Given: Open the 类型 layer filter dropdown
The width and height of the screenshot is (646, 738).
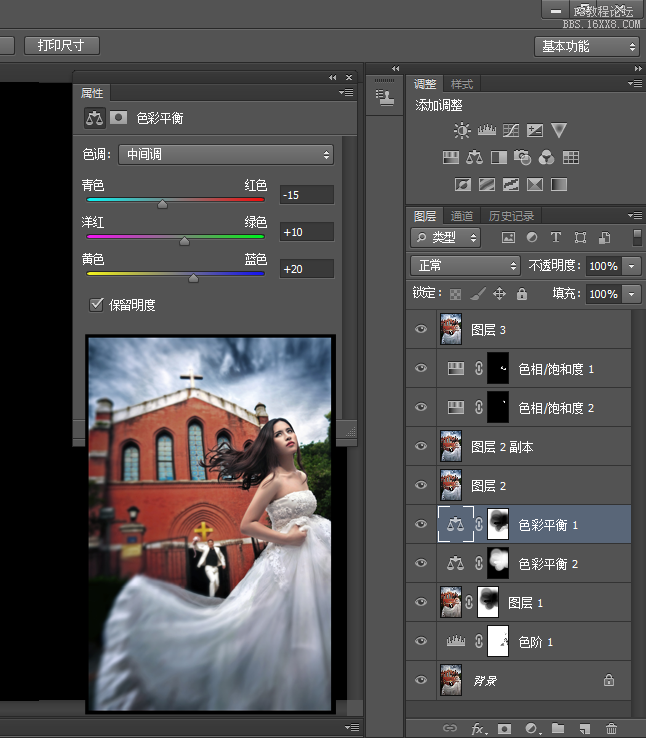Looking at the screenshot, I should pos(446,238).
